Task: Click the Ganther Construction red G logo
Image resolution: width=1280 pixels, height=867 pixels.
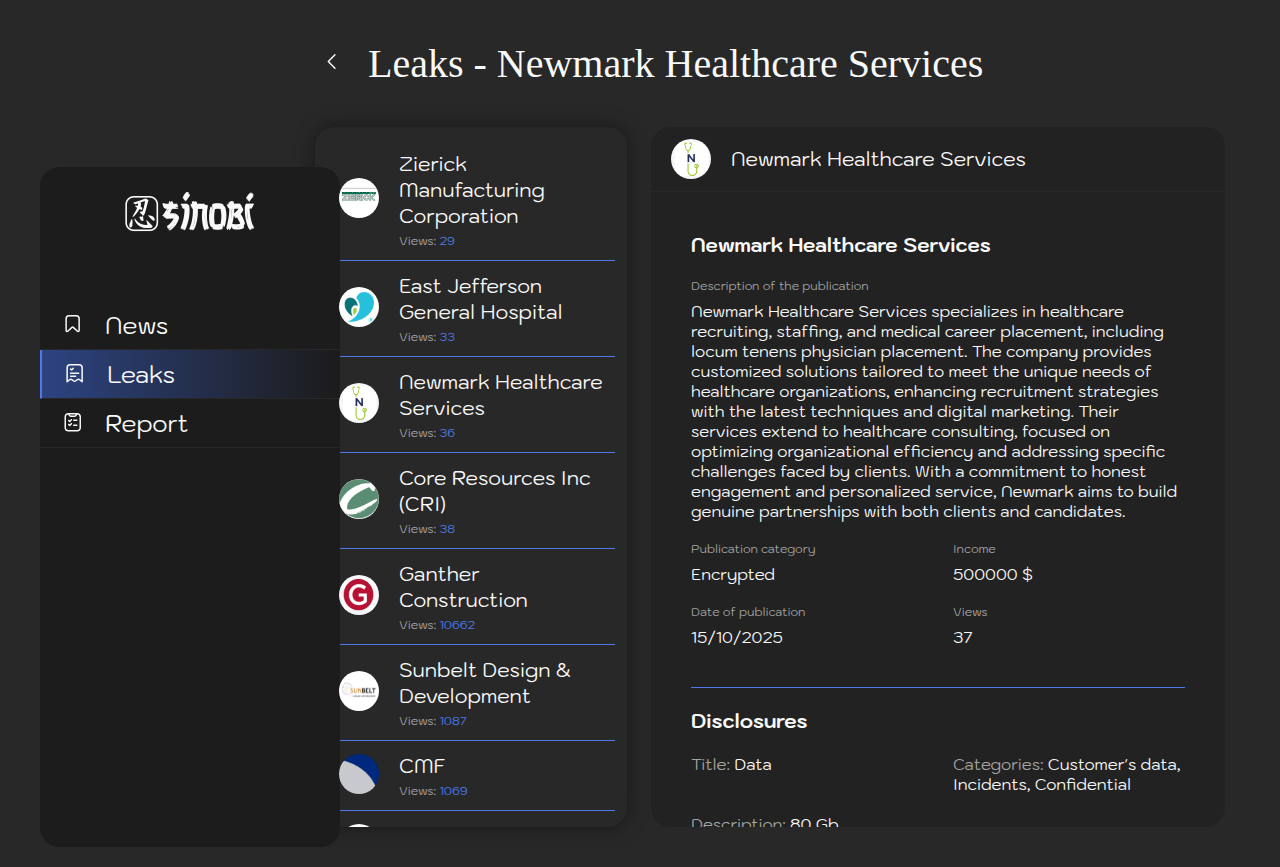Action: pos(359,595)
